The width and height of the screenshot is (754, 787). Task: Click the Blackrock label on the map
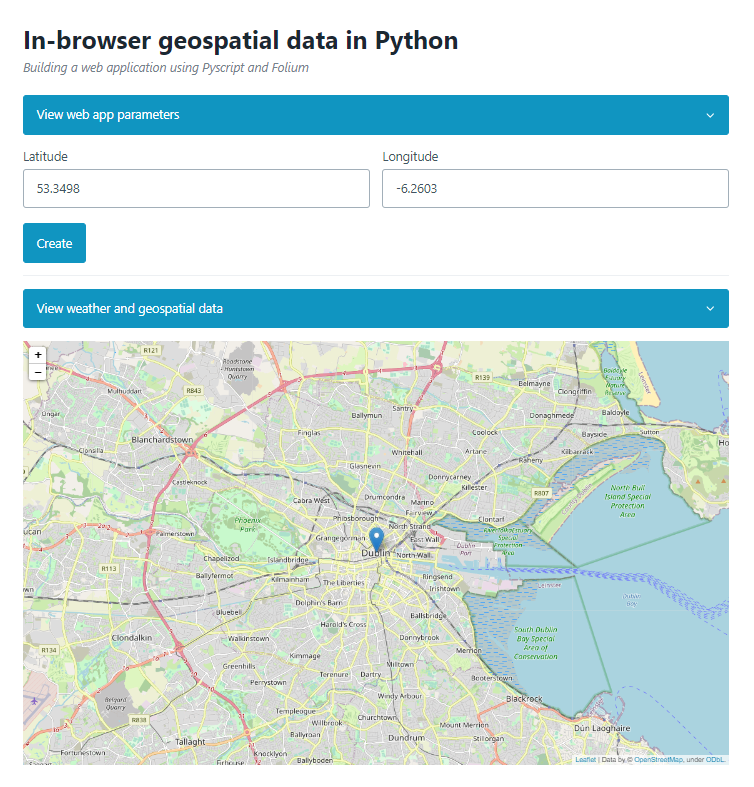tap(524, 699)
